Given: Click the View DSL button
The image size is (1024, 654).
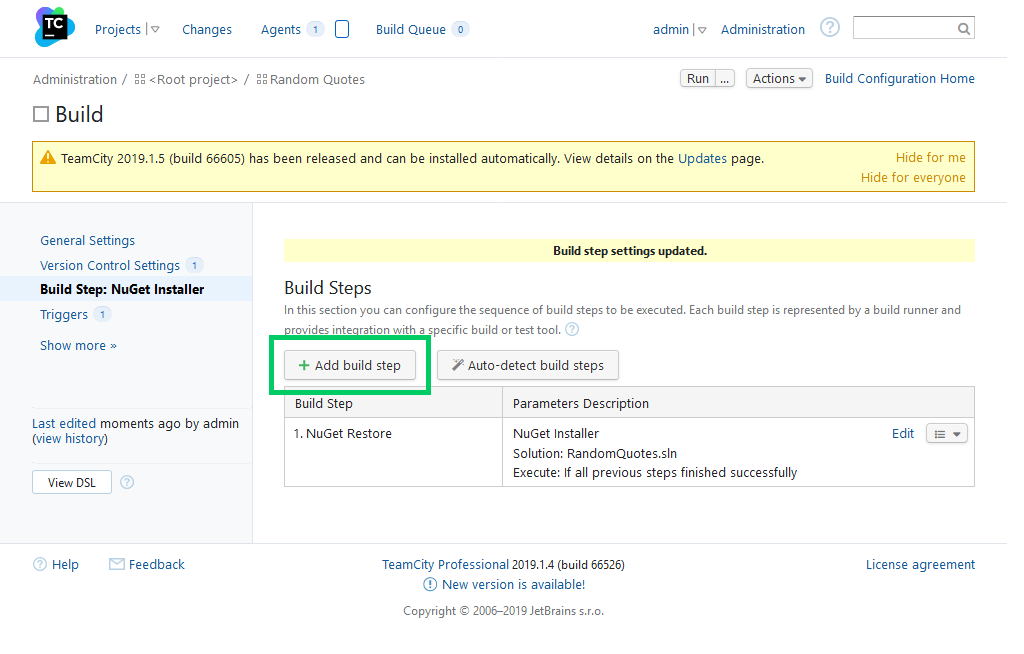Looking at the screenshot, I should pyautogui.click(x=72, y=482).
